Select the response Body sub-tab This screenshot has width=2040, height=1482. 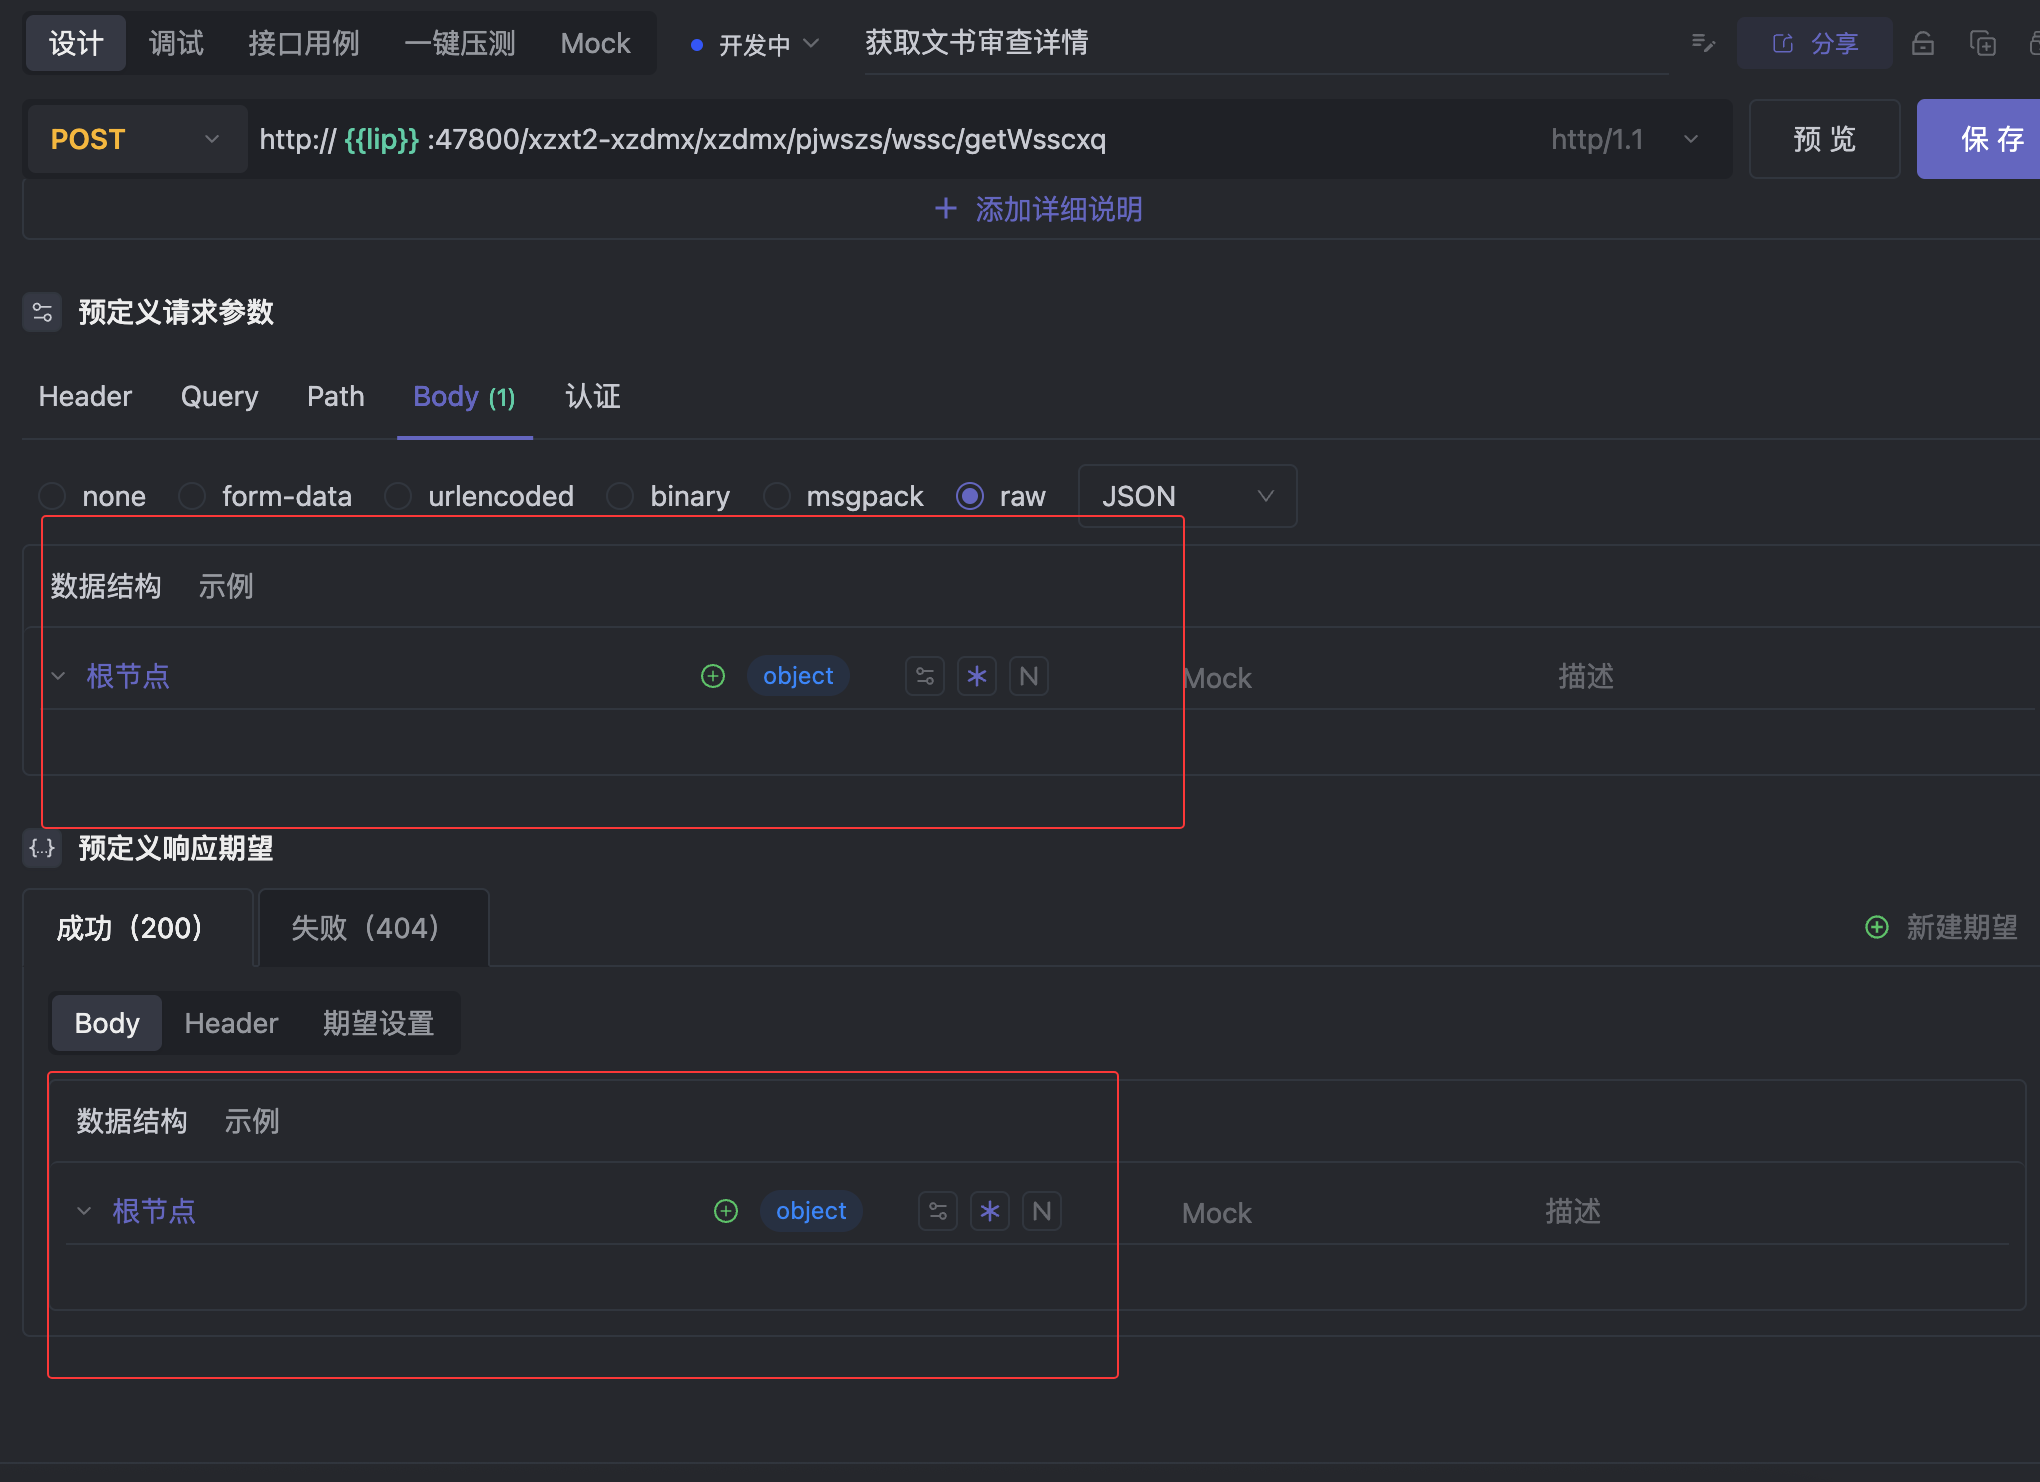point(107,1023)
